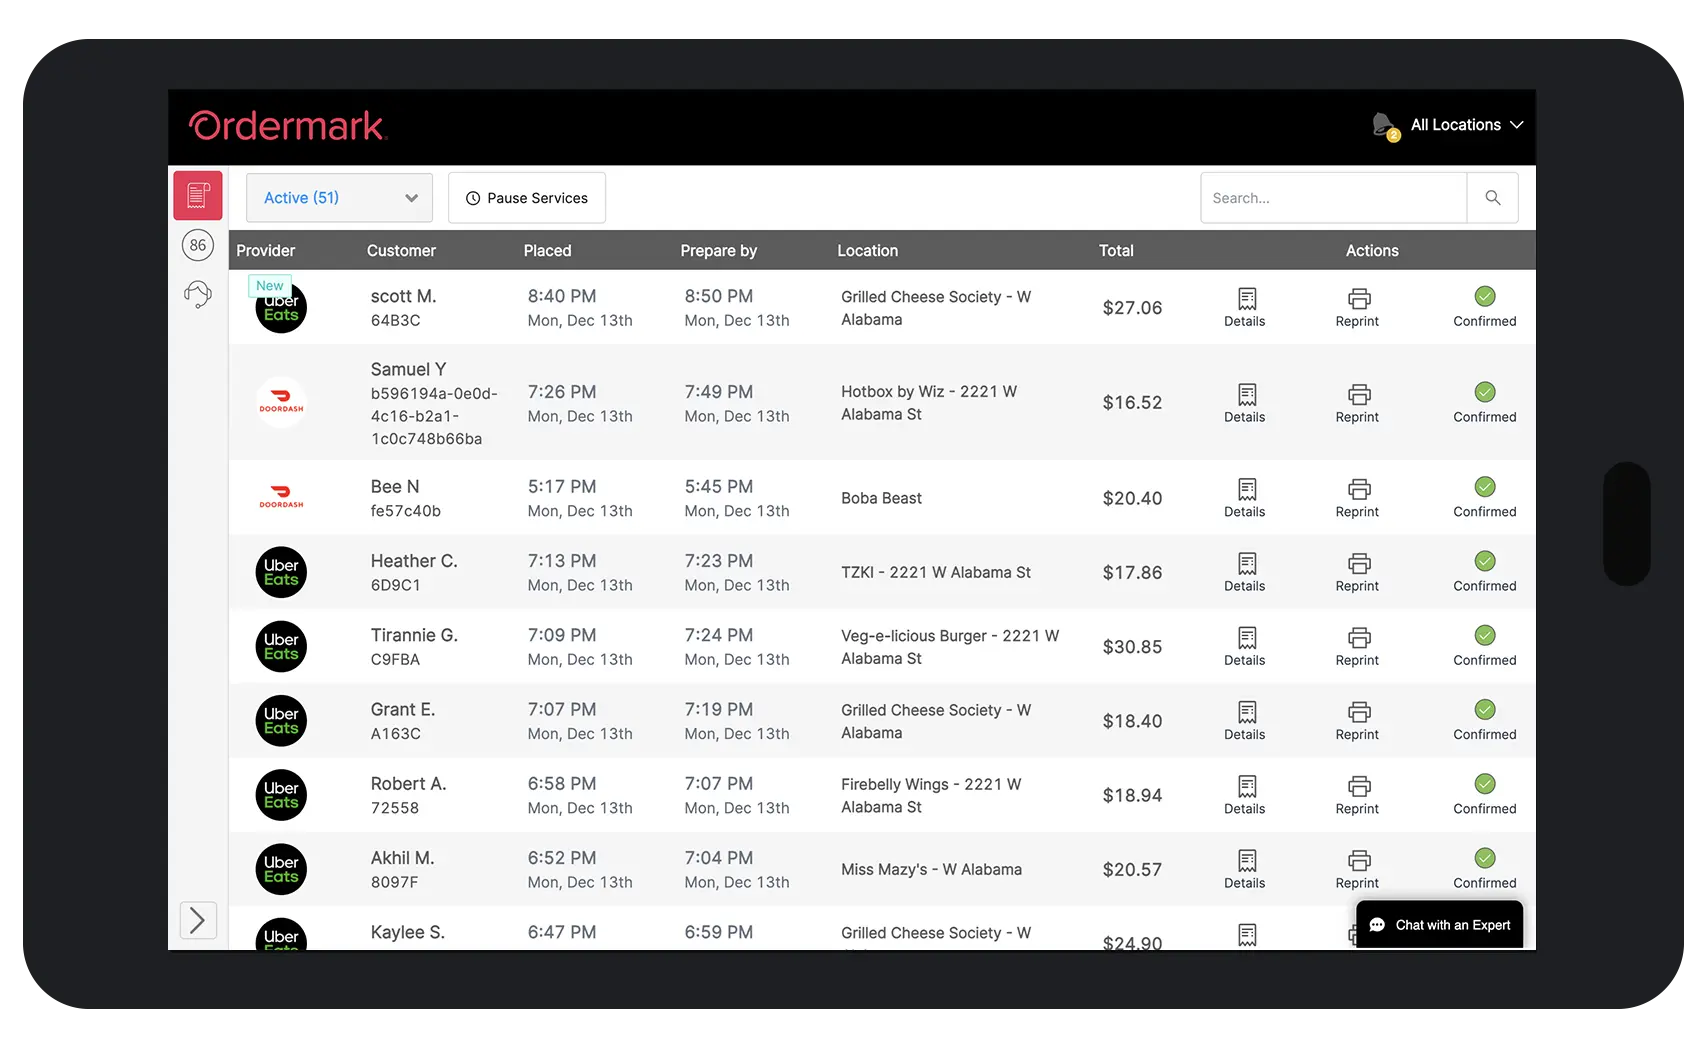This screenshot has height=1046, width=1704.
Task: Select the $30.85 total
Action: (1132, 647)
